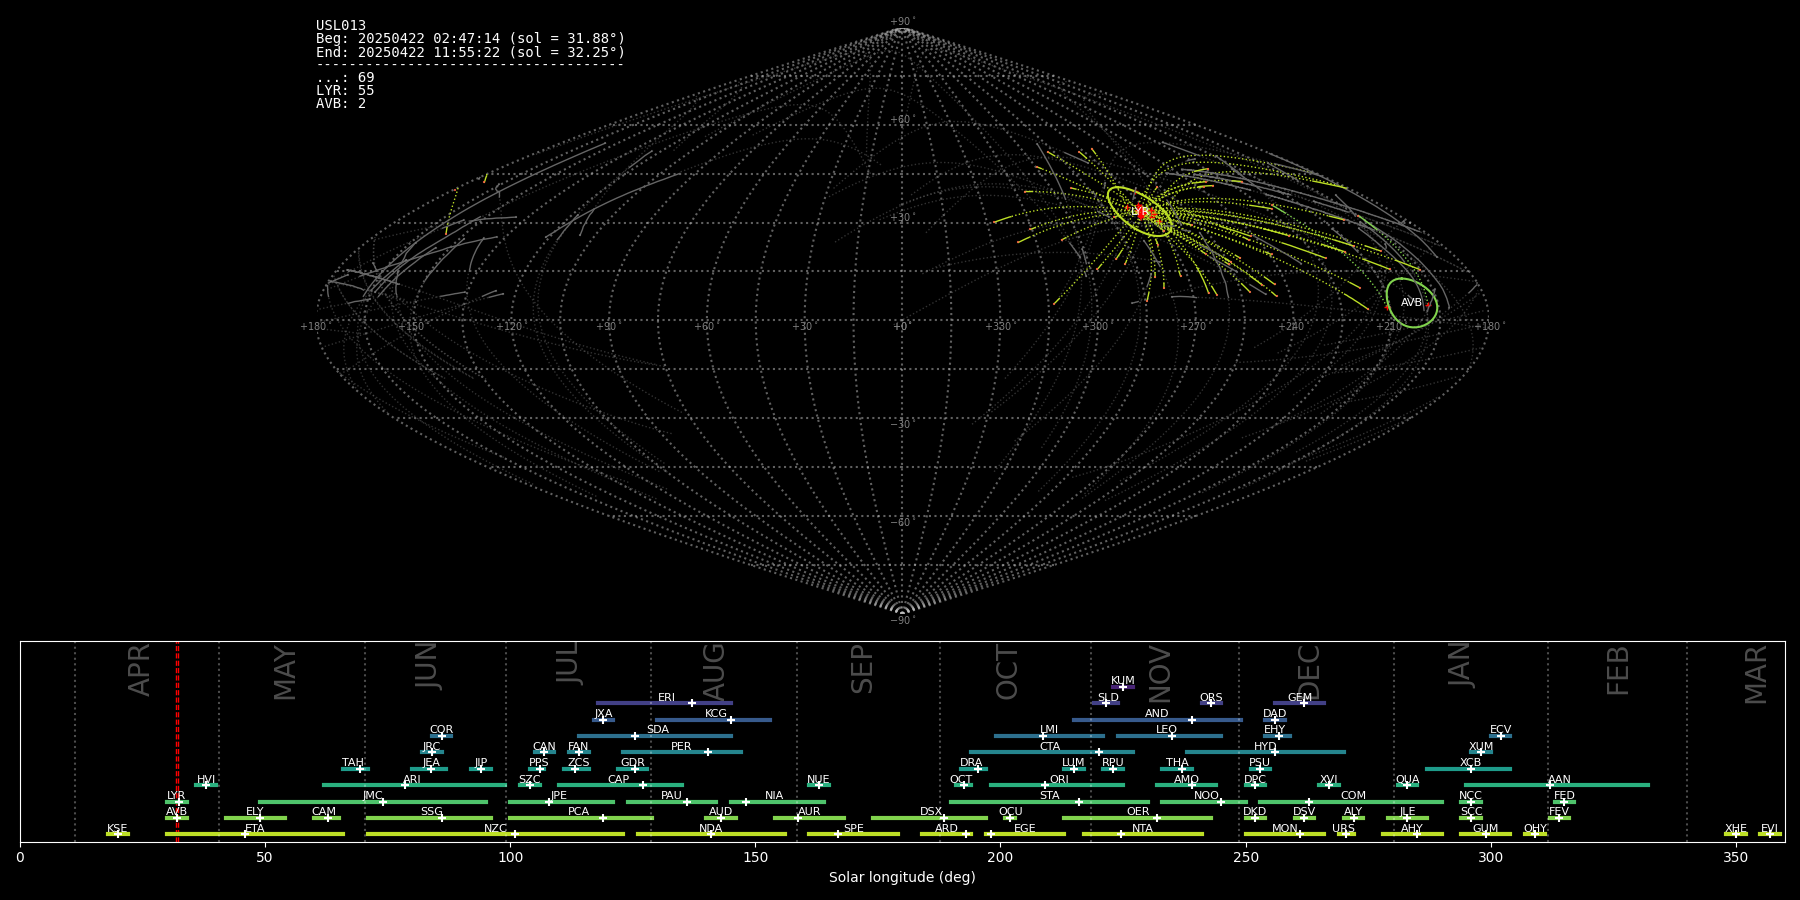1800x900 pixels.
Task: Select the USL013 station name in the header
Action: tap(341, 26)
